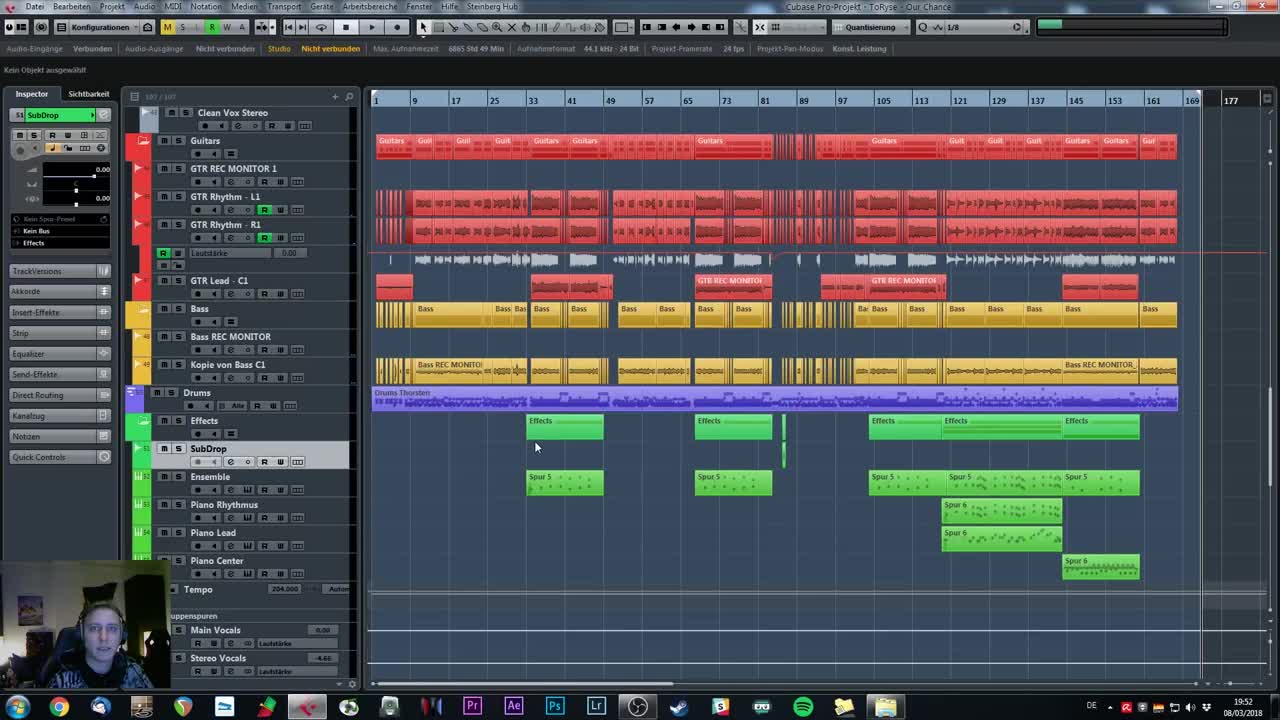Open the Transport menu
The width and height of the screenshot is (1280, 720).
tap(284, 6)
